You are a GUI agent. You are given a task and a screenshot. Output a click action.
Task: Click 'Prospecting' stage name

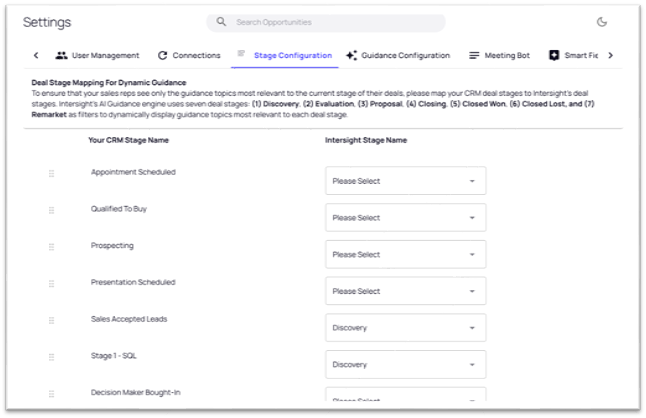112,246
